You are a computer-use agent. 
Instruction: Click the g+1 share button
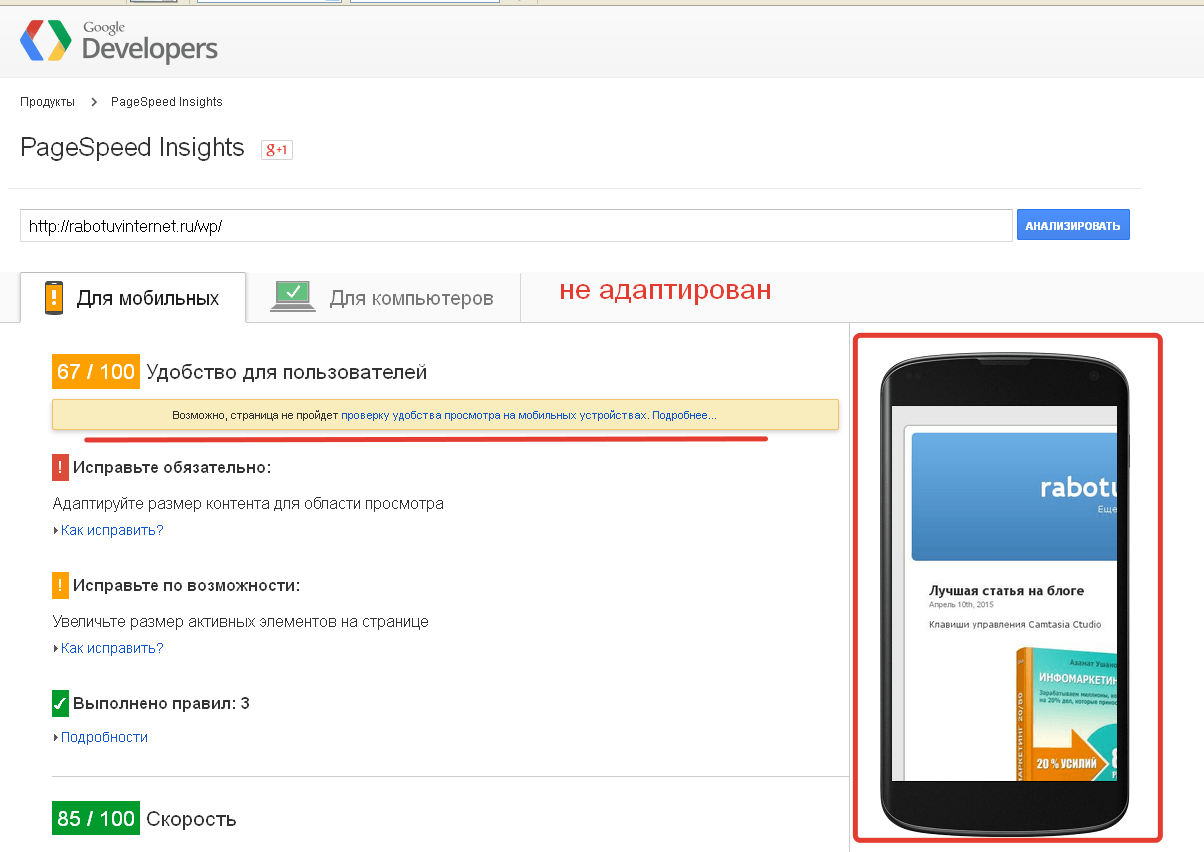pyautogui.click(x=276, y=150)
